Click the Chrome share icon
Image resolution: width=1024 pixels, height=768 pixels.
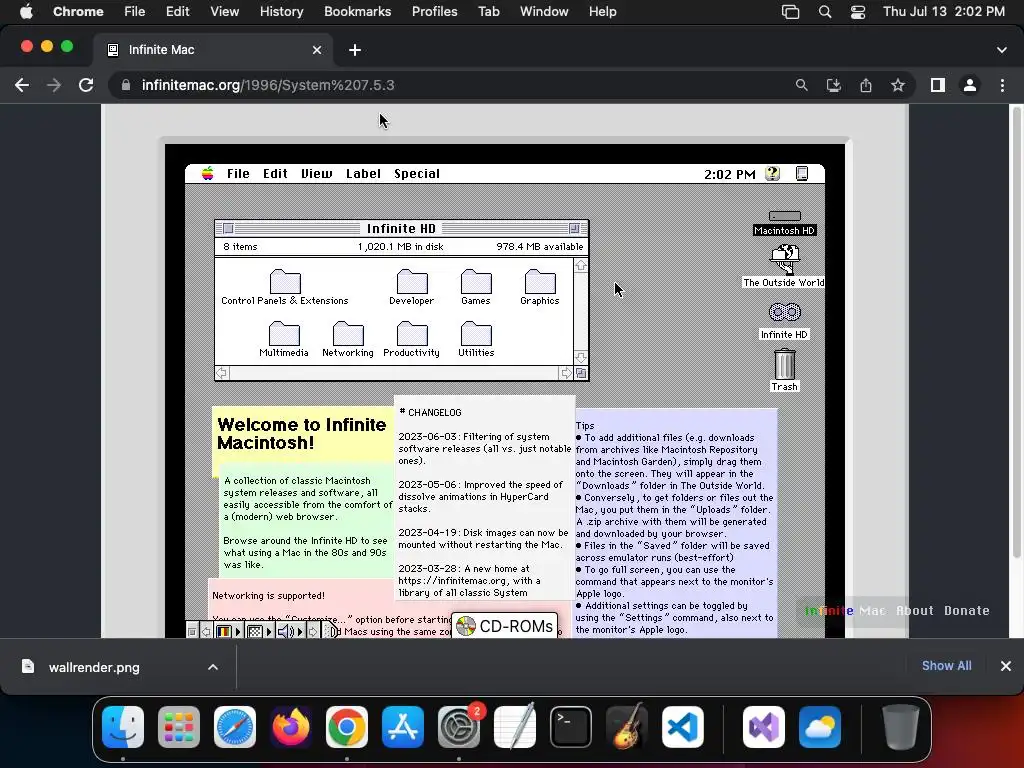click(866, 85)
